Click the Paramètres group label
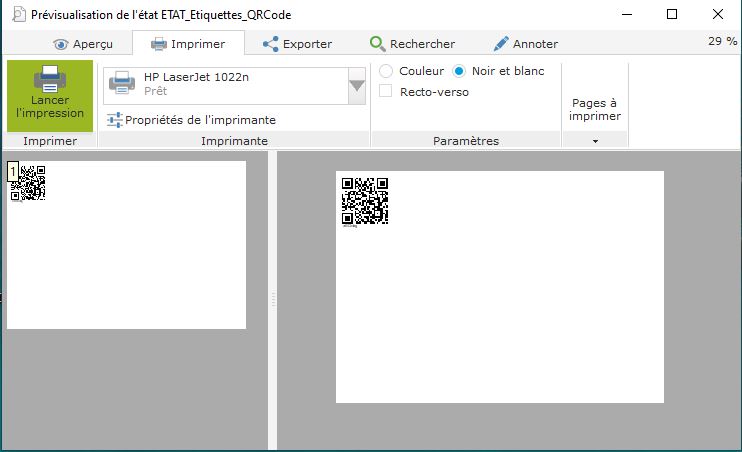 [466, 141]
